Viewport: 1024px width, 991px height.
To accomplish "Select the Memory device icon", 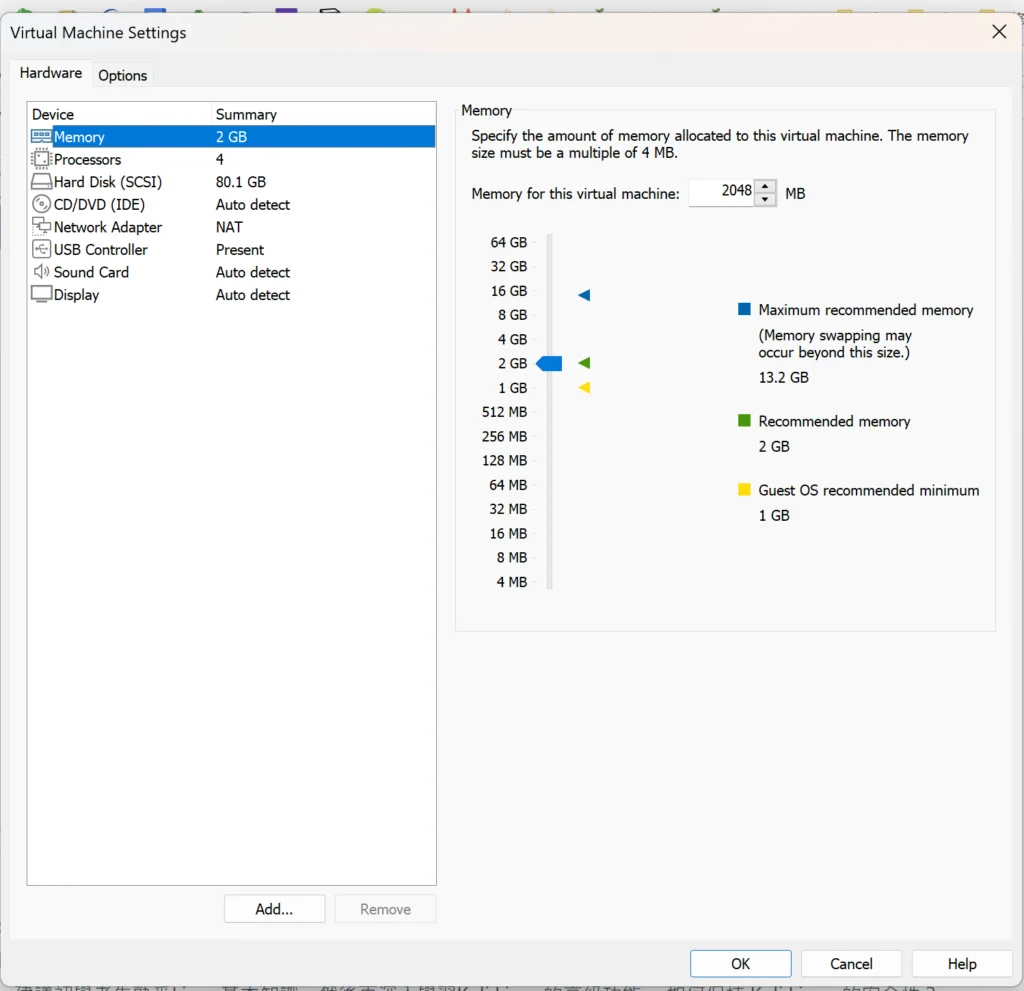I will click(x=41, y=137).
